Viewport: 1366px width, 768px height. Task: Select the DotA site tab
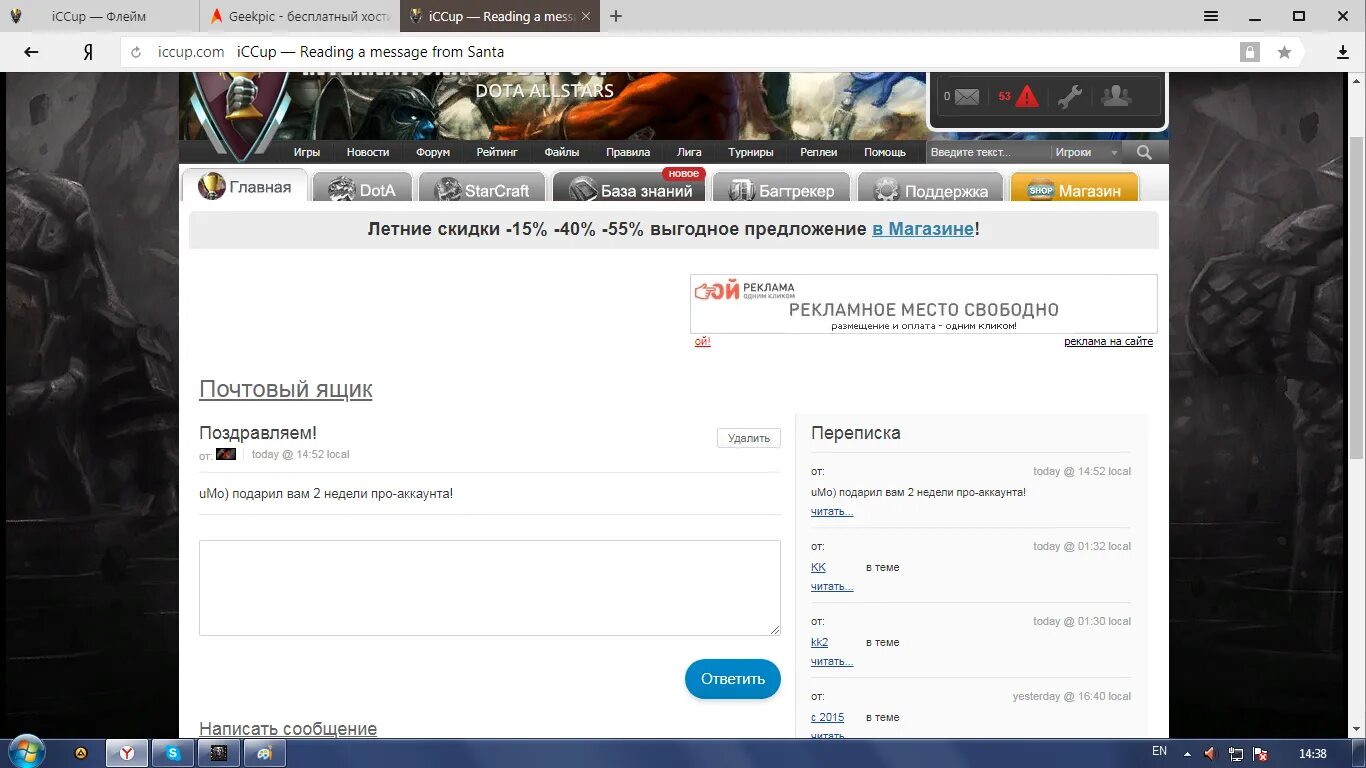[361, 189]
